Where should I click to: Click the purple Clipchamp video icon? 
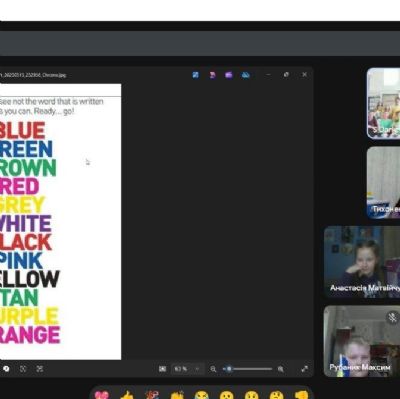pos(229,75)
